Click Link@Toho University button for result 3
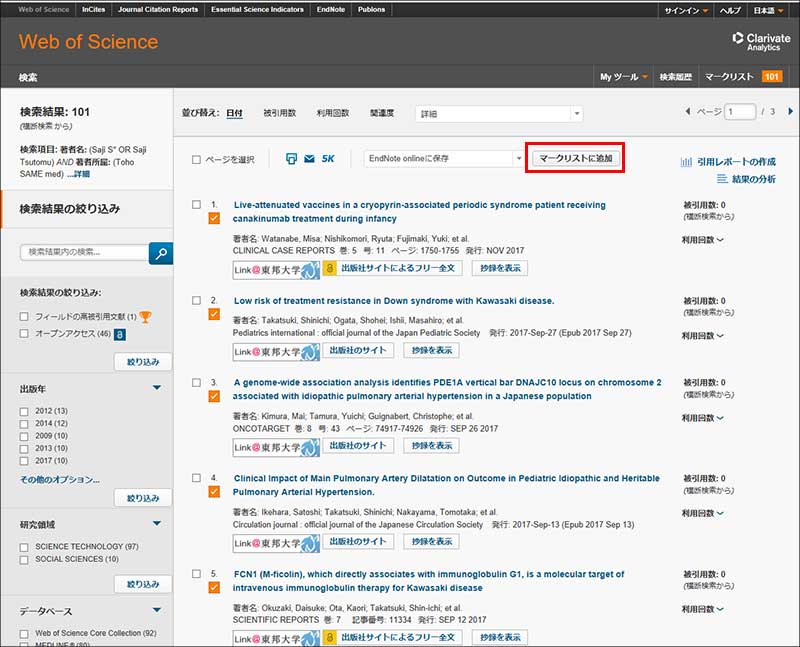The image size is (800, 647). tap(277, 447)
